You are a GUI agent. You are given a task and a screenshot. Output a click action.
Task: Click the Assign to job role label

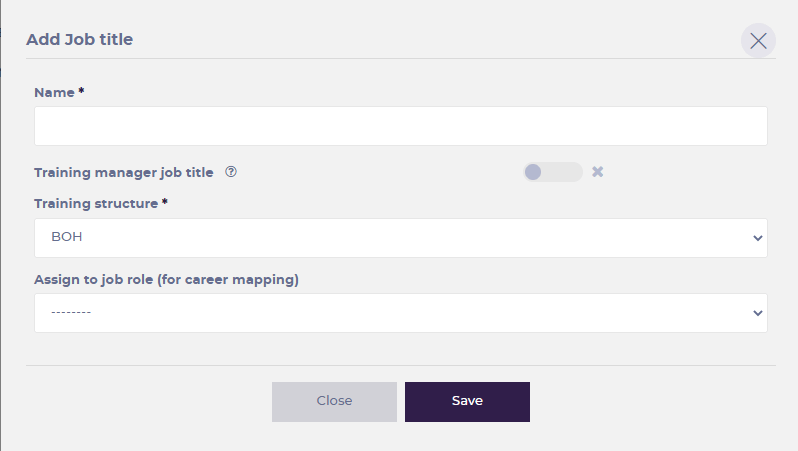tap(166, 279)
